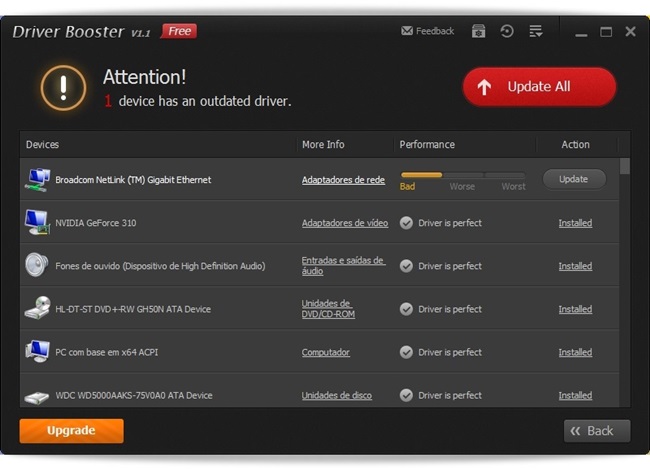This screenshot has height=470, width=650.
Task: Click the WDC hard disk device icon
Action: 36,397
